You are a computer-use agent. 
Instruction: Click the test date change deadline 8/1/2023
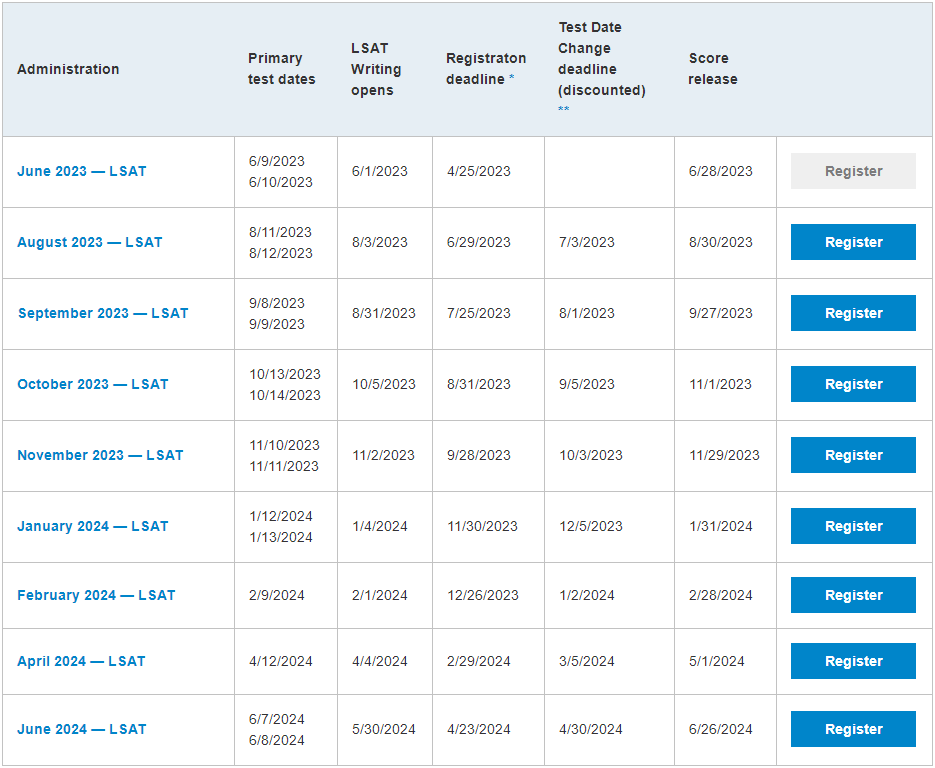tap(587, 313)
